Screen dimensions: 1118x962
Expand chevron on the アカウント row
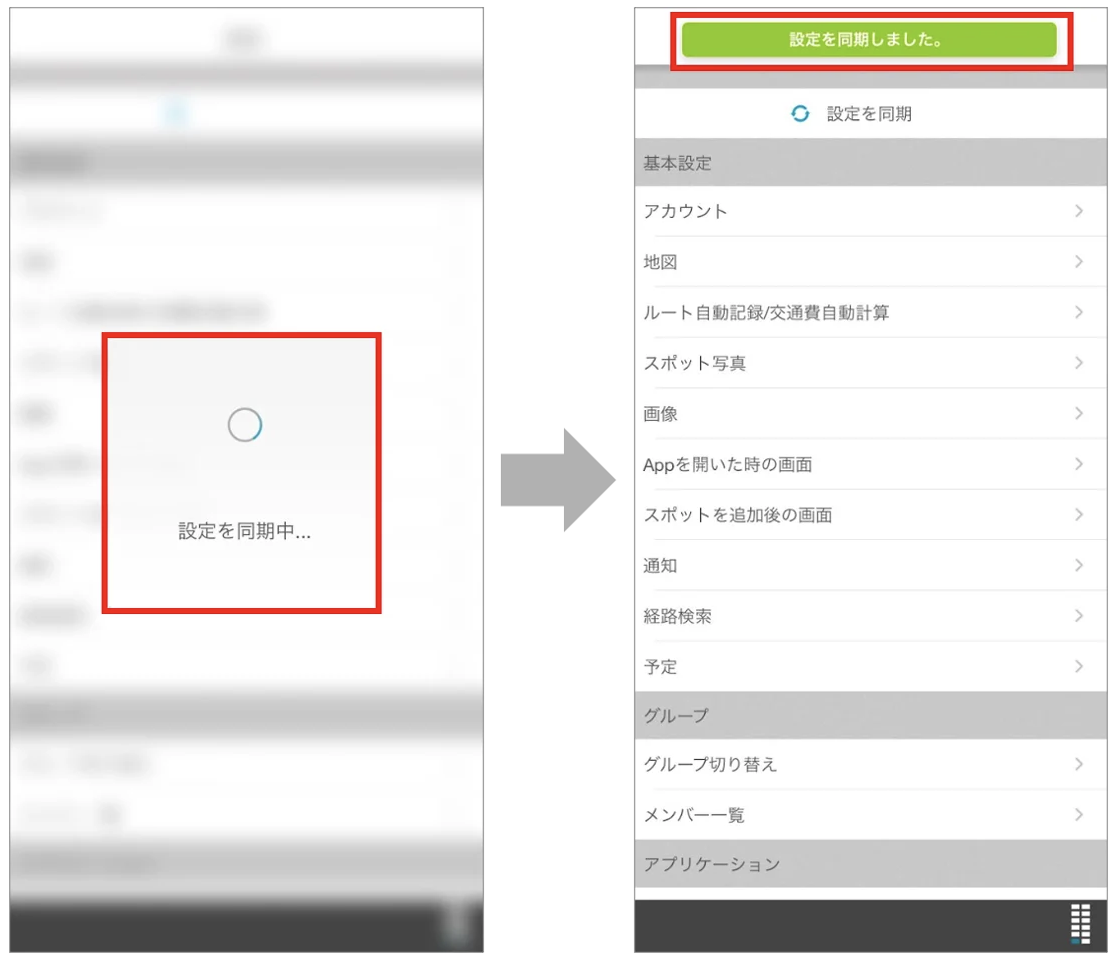pyautogui.click(x=1079, y=211)
